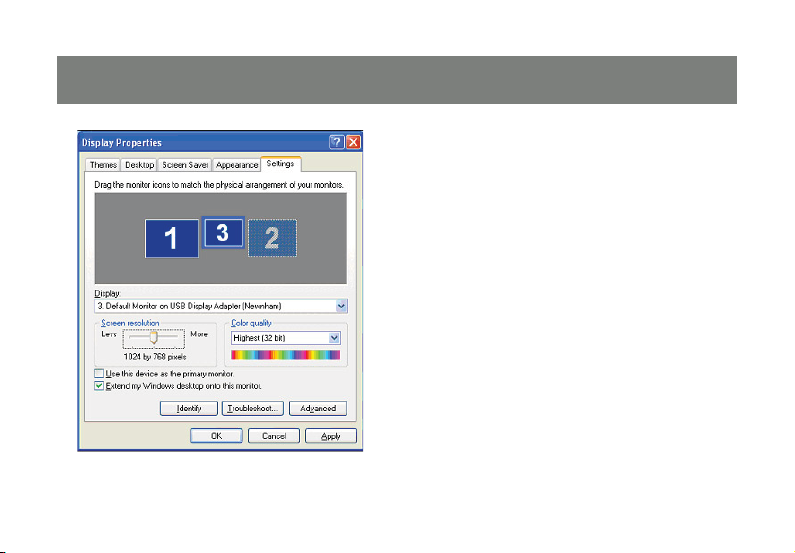Click the Cancel button
Viewport: 795px width, 553px height.
tap(274, 436)
